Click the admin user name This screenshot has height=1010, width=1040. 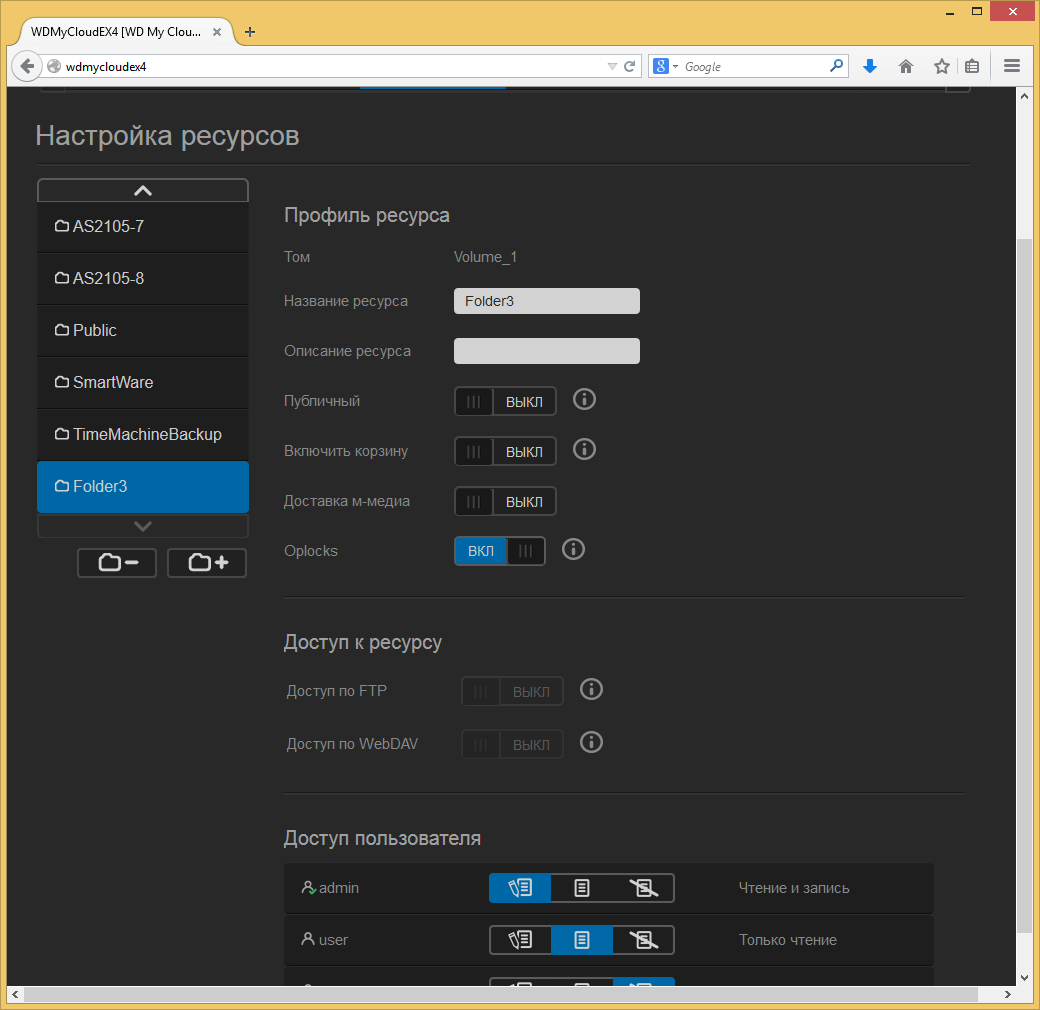(x=339, y=888)
